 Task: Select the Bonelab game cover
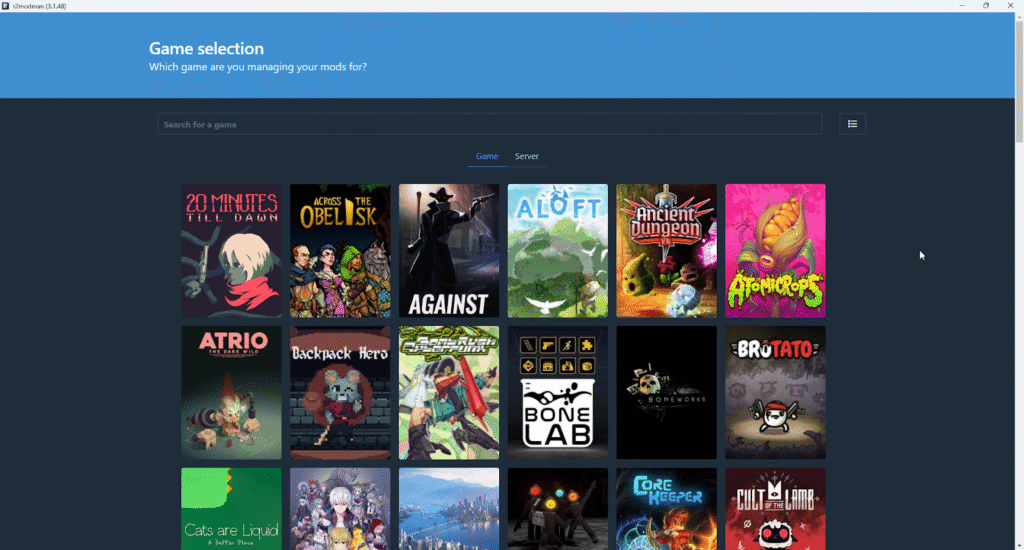pos(557,393)
